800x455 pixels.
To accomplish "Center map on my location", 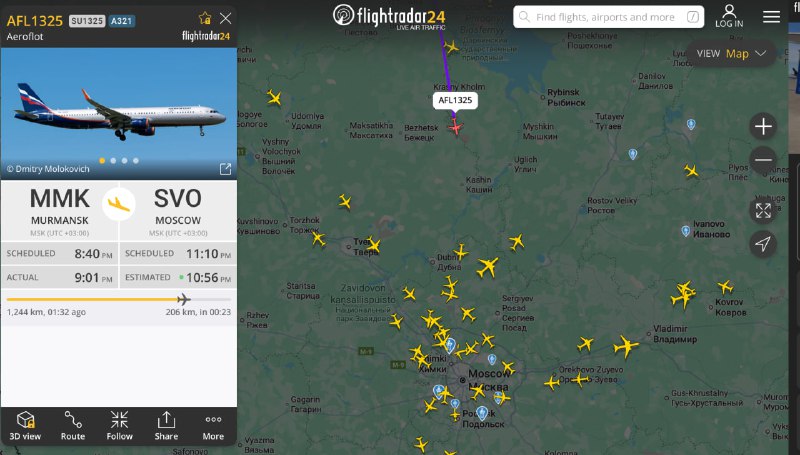I will (763, 244).
